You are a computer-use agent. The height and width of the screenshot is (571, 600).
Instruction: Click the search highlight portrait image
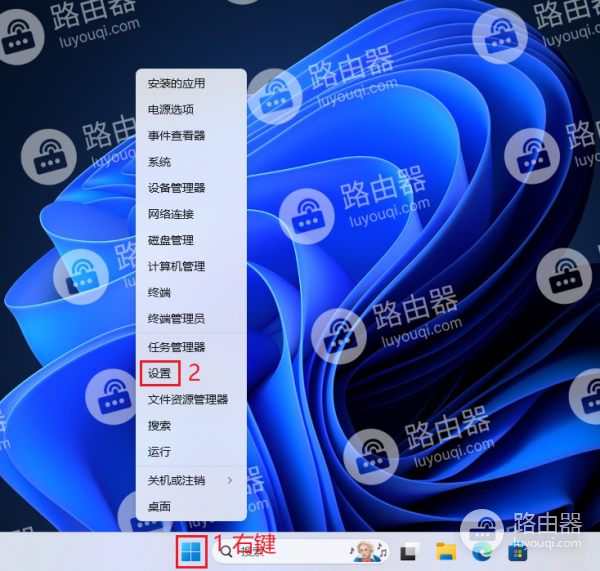click(x=368, y=551)
